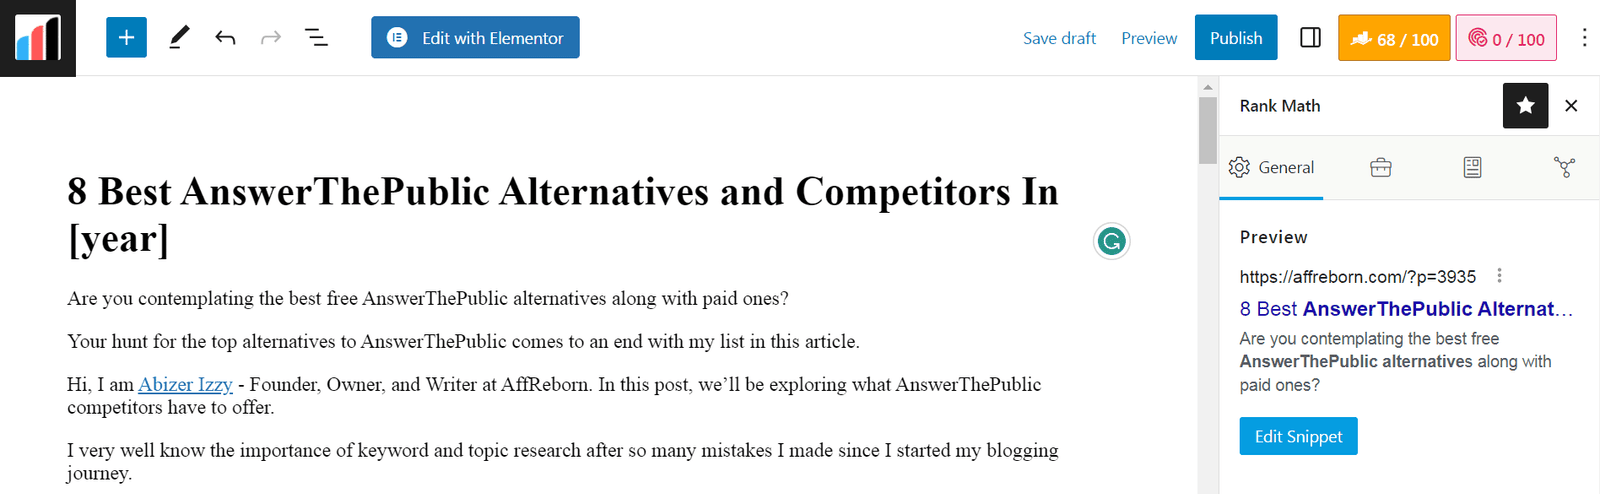
Task: Undo the last change with the arrow icon
Action: point(225,38)
